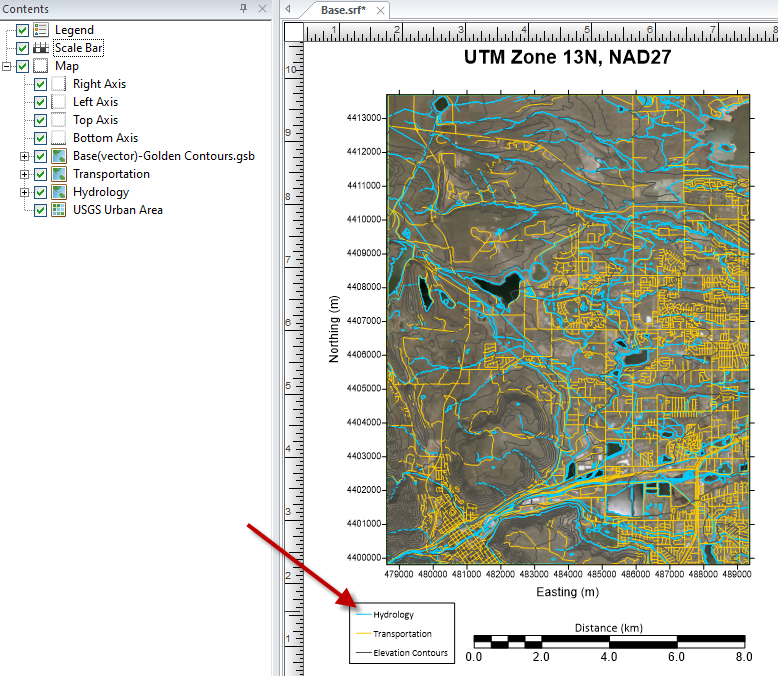
Task: Click the map title UTM Zone 13N, NAD27
Action: pos(567,57)
